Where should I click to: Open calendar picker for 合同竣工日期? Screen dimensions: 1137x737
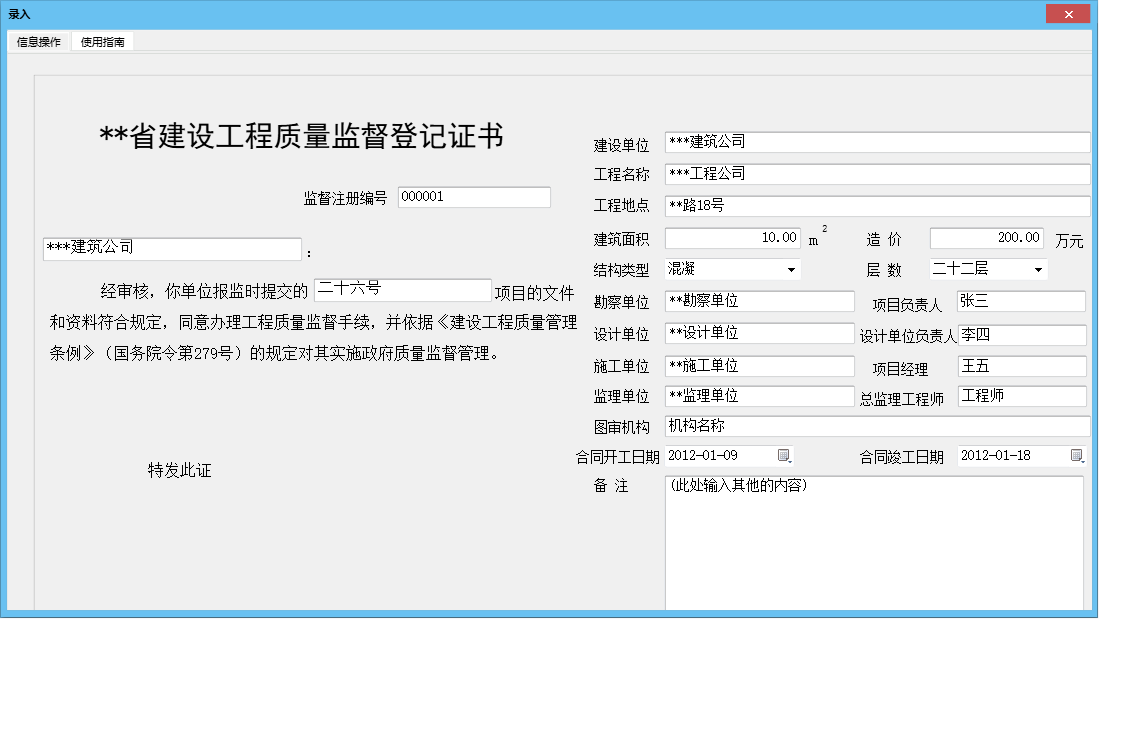1077,456
